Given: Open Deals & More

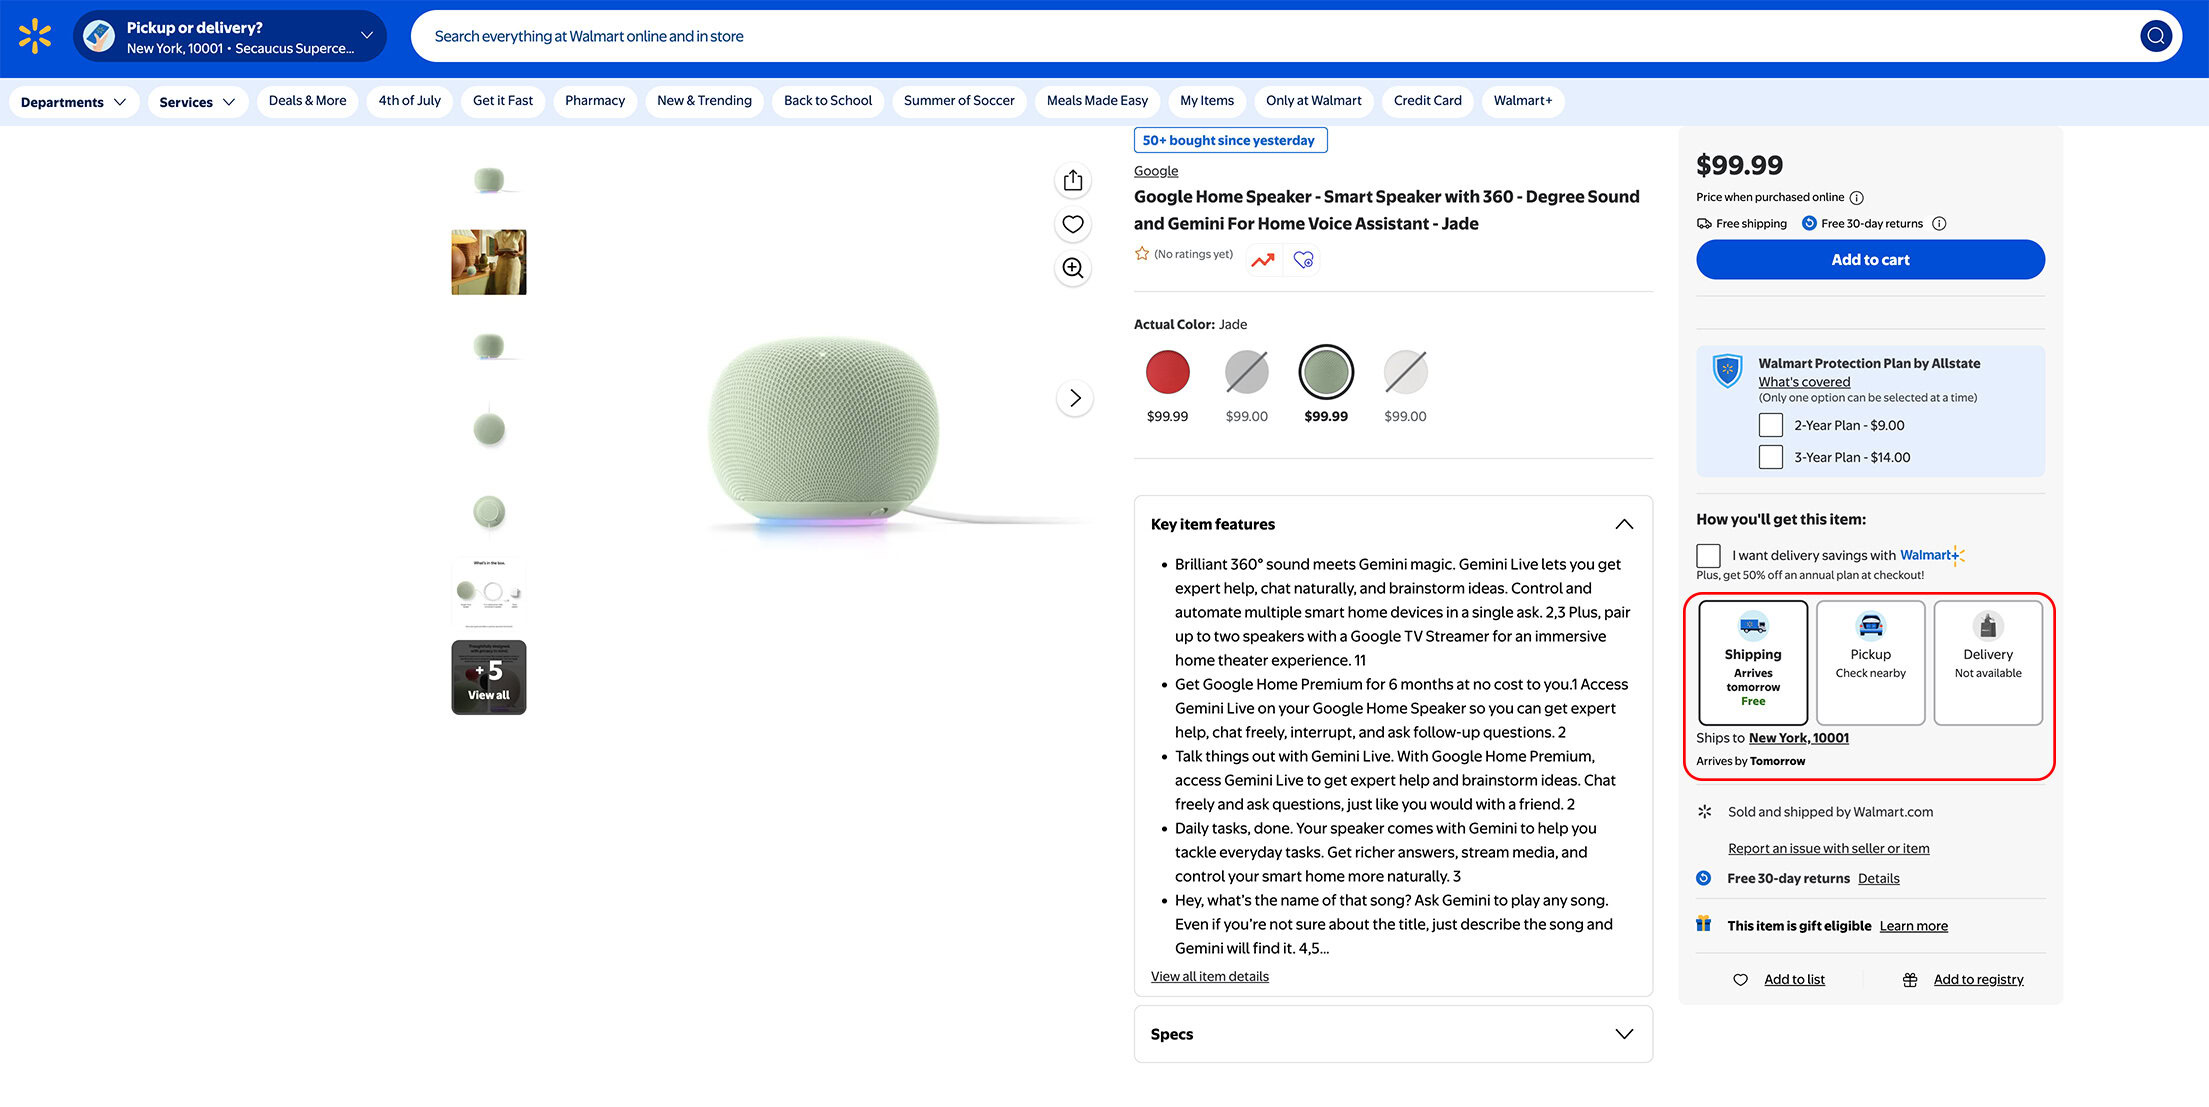Looking at the screenshot, I should tap(308, 101).
